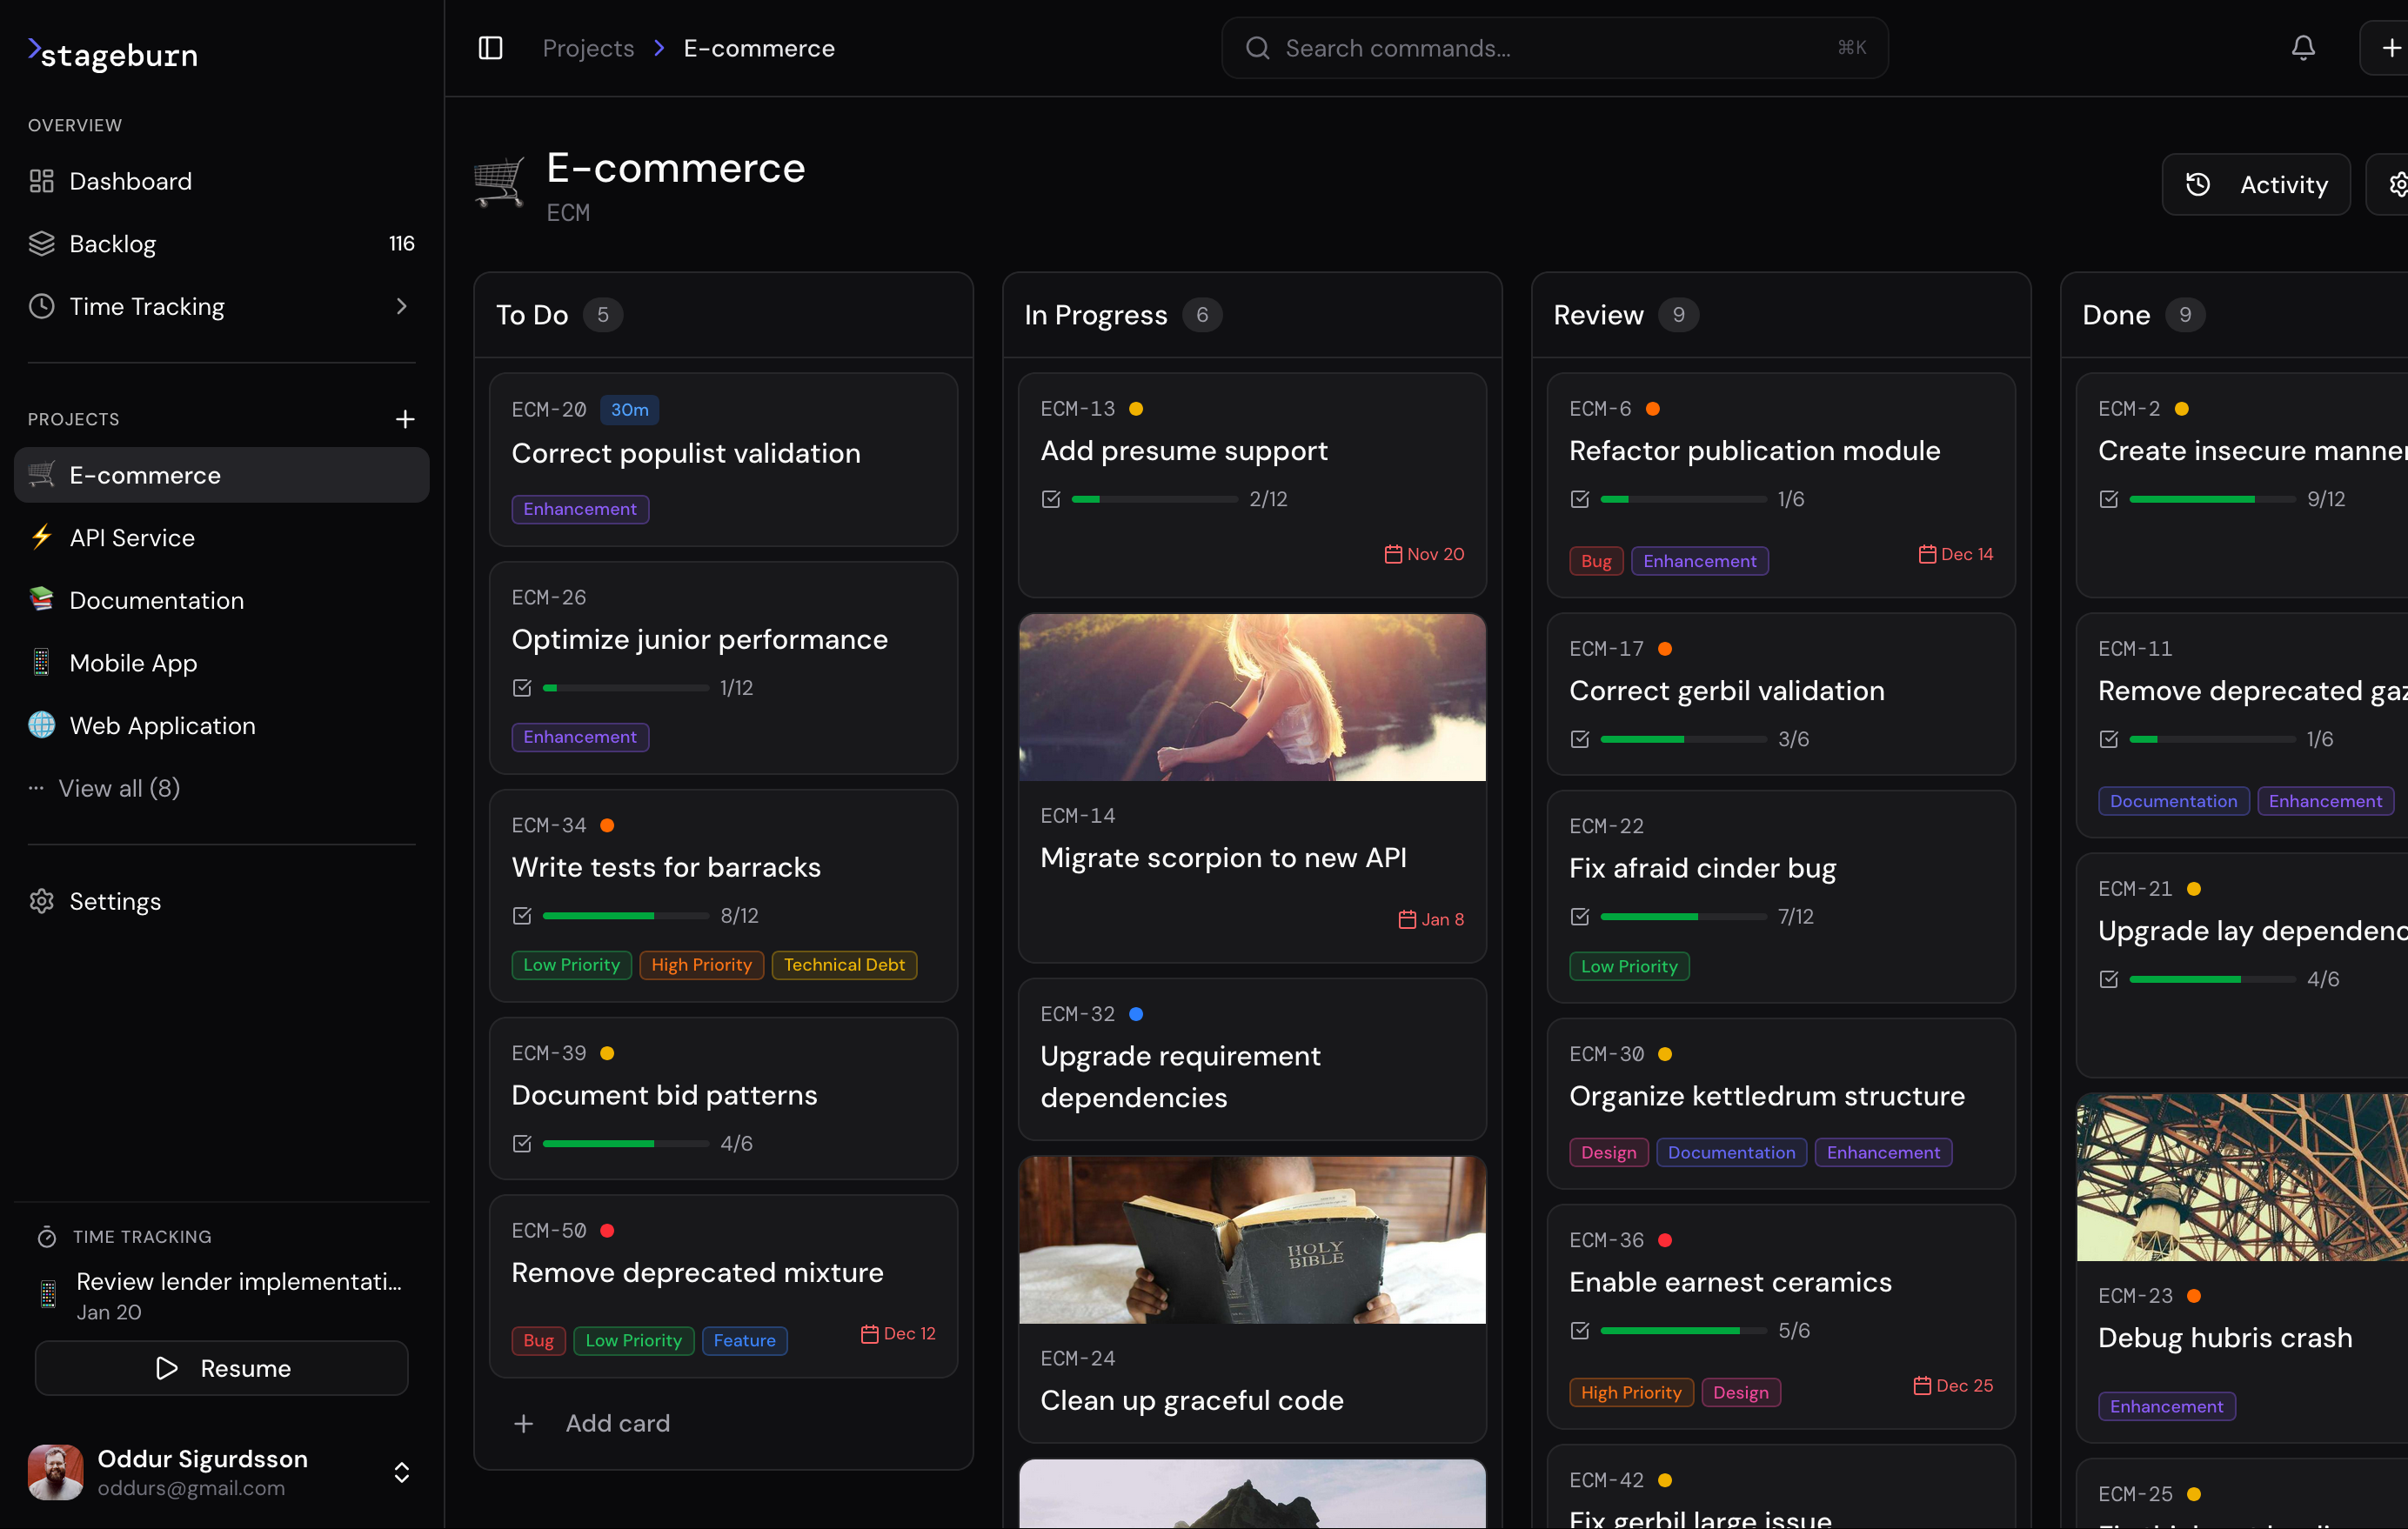The width and height of the screenshot is (2408, 1529).
Task: Expand View all (8) projects
Action: pyautogui.click(x=119, y=788)
